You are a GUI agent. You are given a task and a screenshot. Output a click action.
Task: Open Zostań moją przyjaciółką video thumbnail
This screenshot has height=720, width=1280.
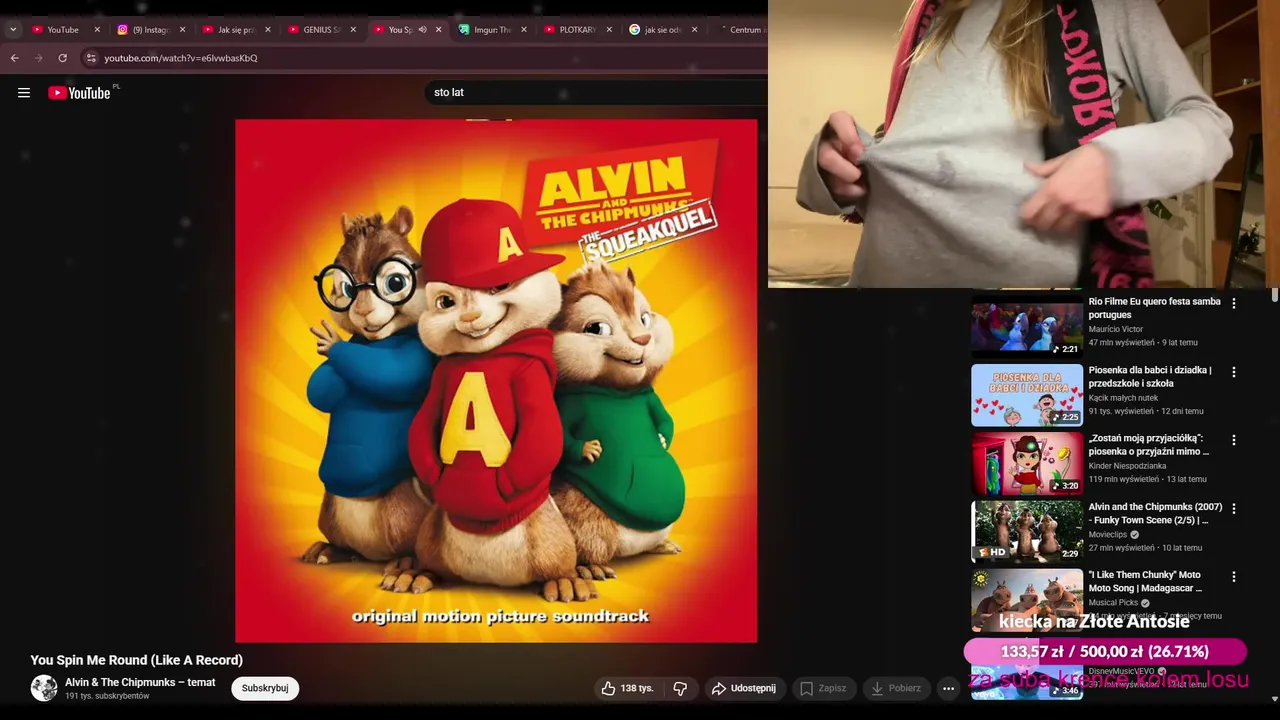pyautogui.click(x=1027, y=463)
